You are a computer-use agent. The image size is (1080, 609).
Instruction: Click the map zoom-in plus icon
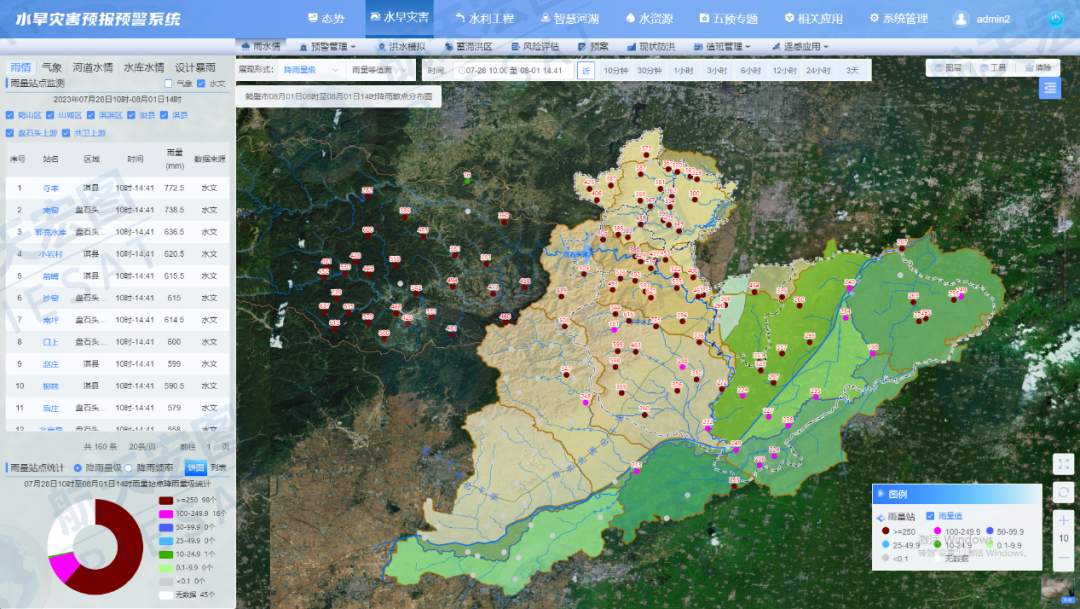[x=1063, y=520]
